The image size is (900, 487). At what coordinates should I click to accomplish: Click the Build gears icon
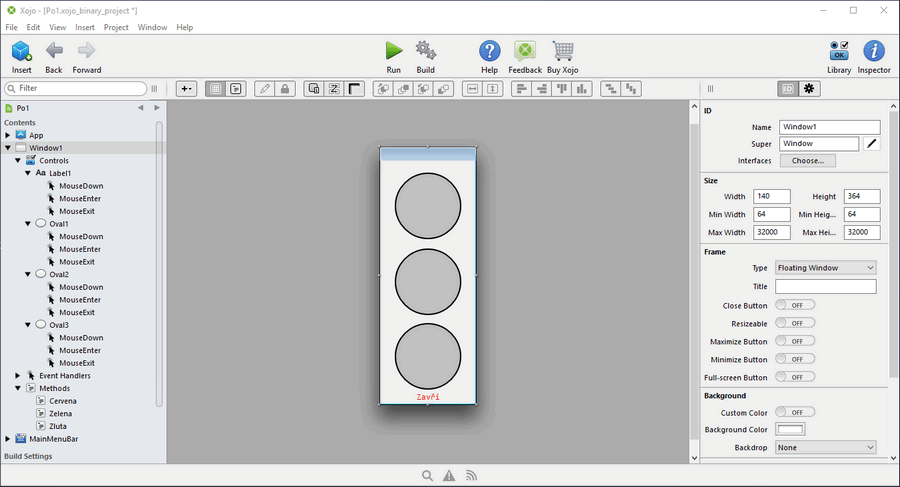[x=426, y=51]
